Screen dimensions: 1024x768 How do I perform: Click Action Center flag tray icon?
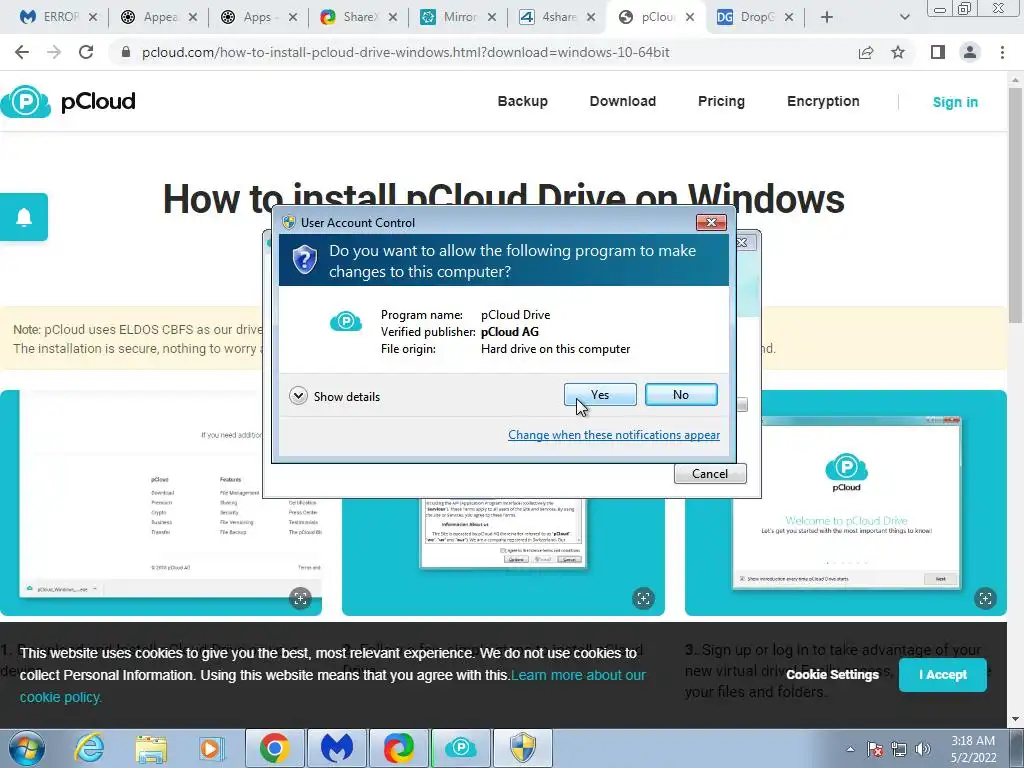tap(875, 749)
